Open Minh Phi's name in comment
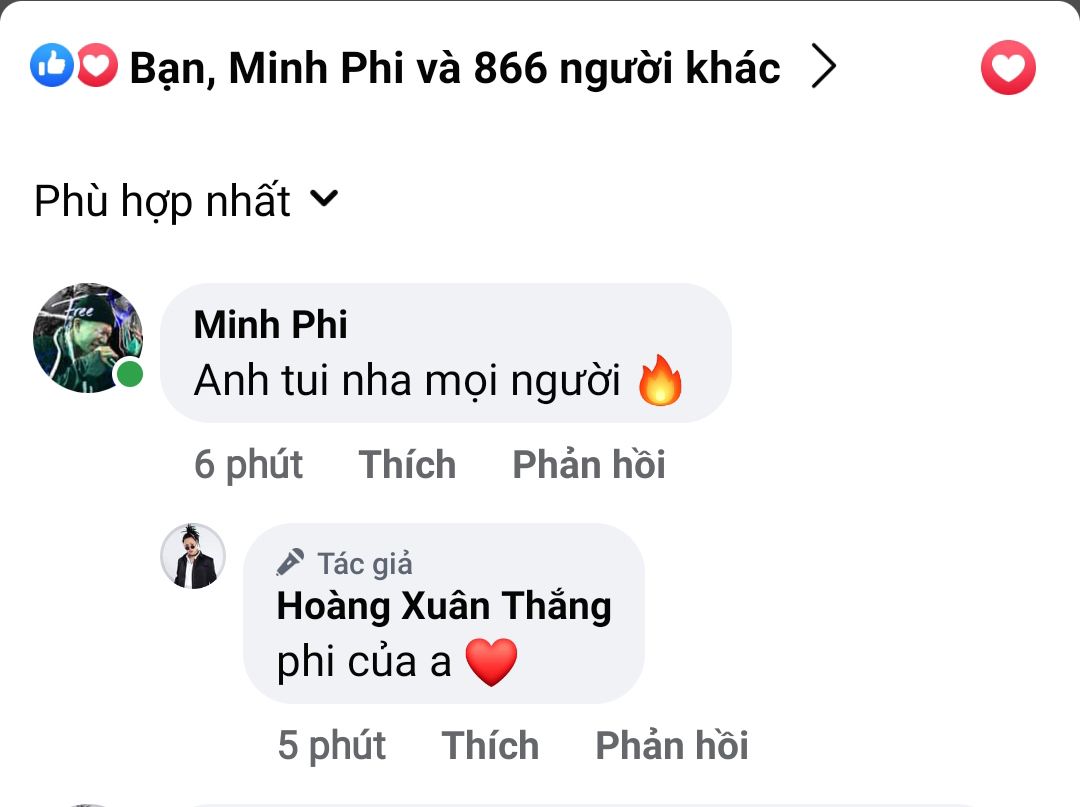 pos(271,324)
